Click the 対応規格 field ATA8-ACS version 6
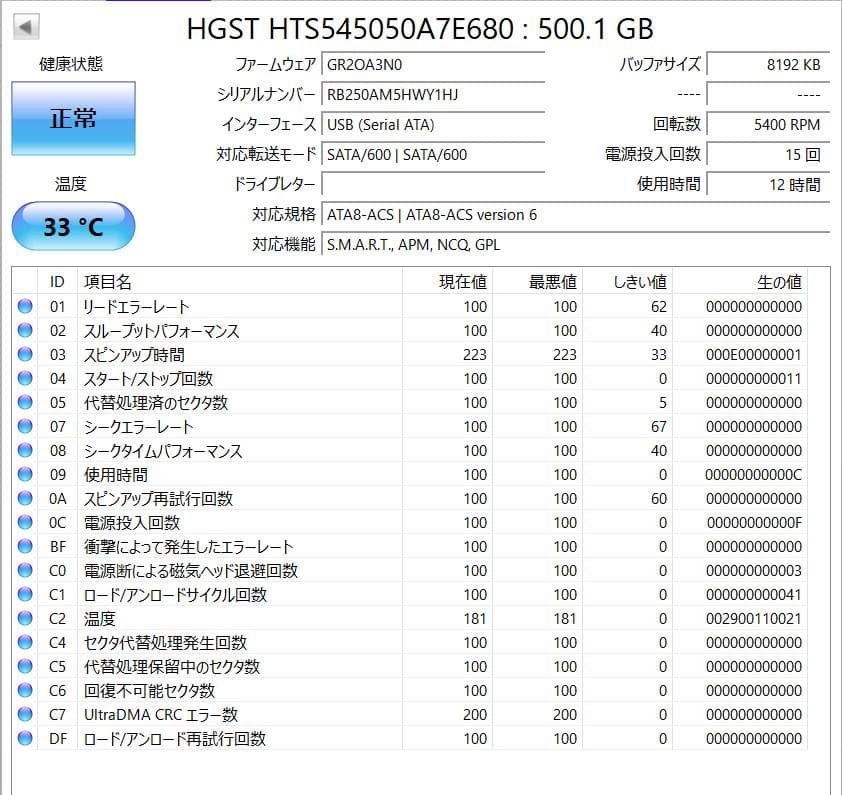This screenshot has width=842, height=795. [576, 215]
